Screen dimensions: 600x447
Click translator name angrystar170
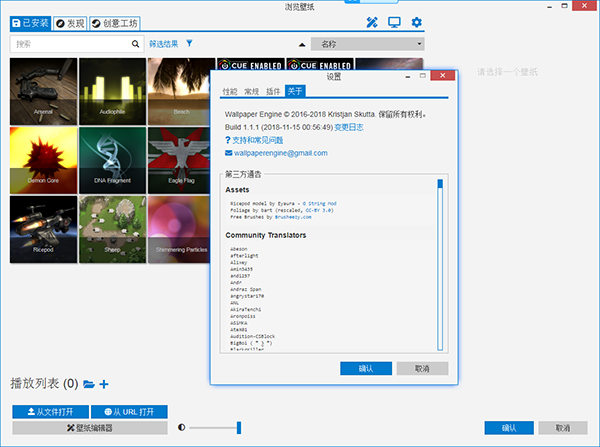(x=247, y=296)
